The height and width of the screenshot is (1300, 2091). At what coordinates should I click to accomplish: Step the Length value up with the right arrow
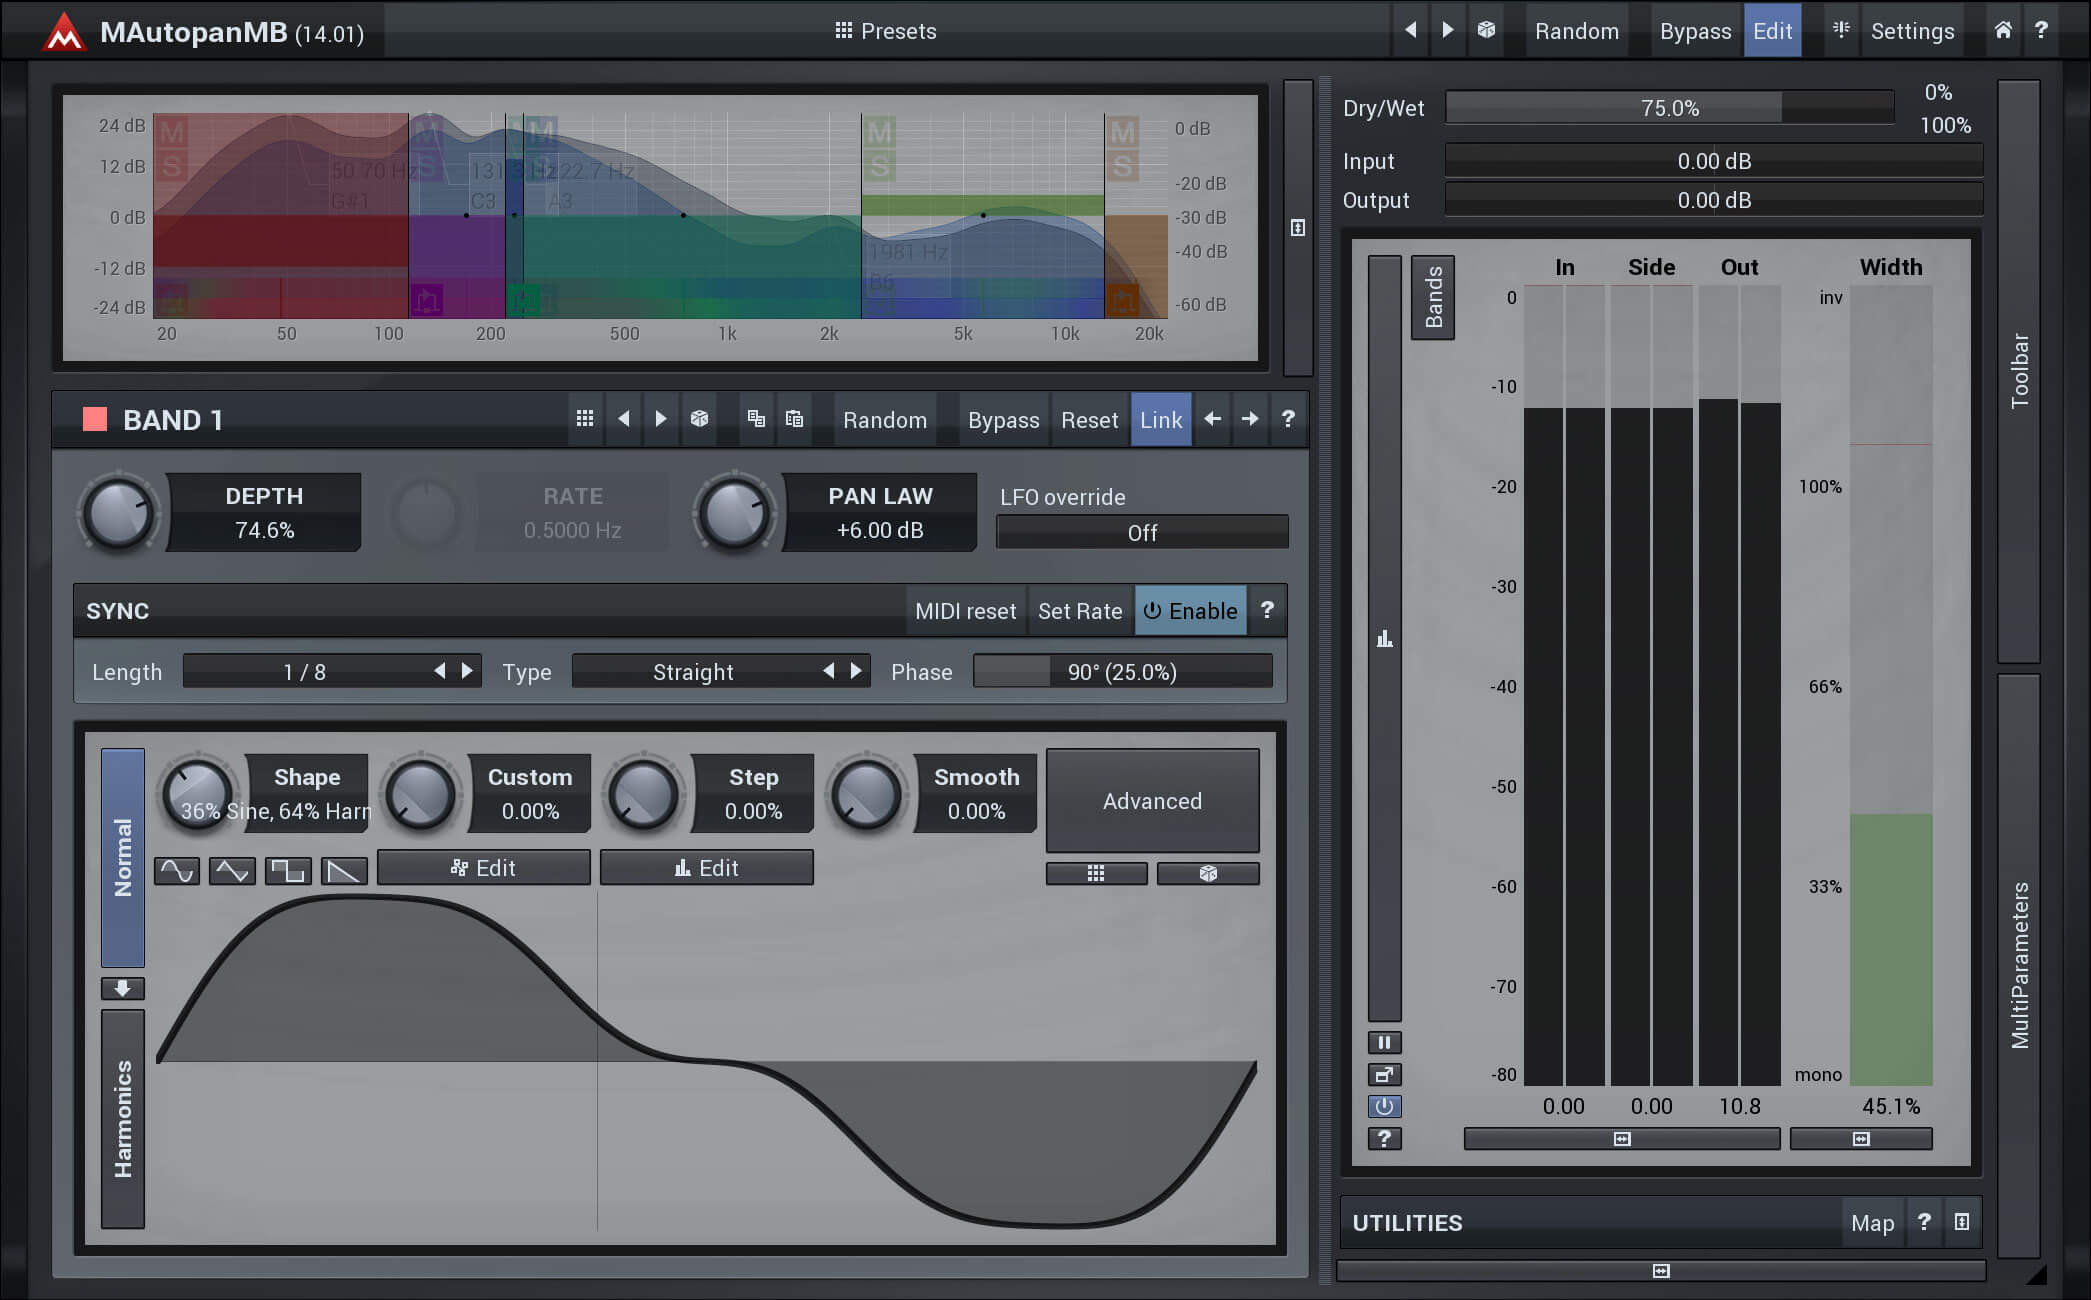point(466,671)
